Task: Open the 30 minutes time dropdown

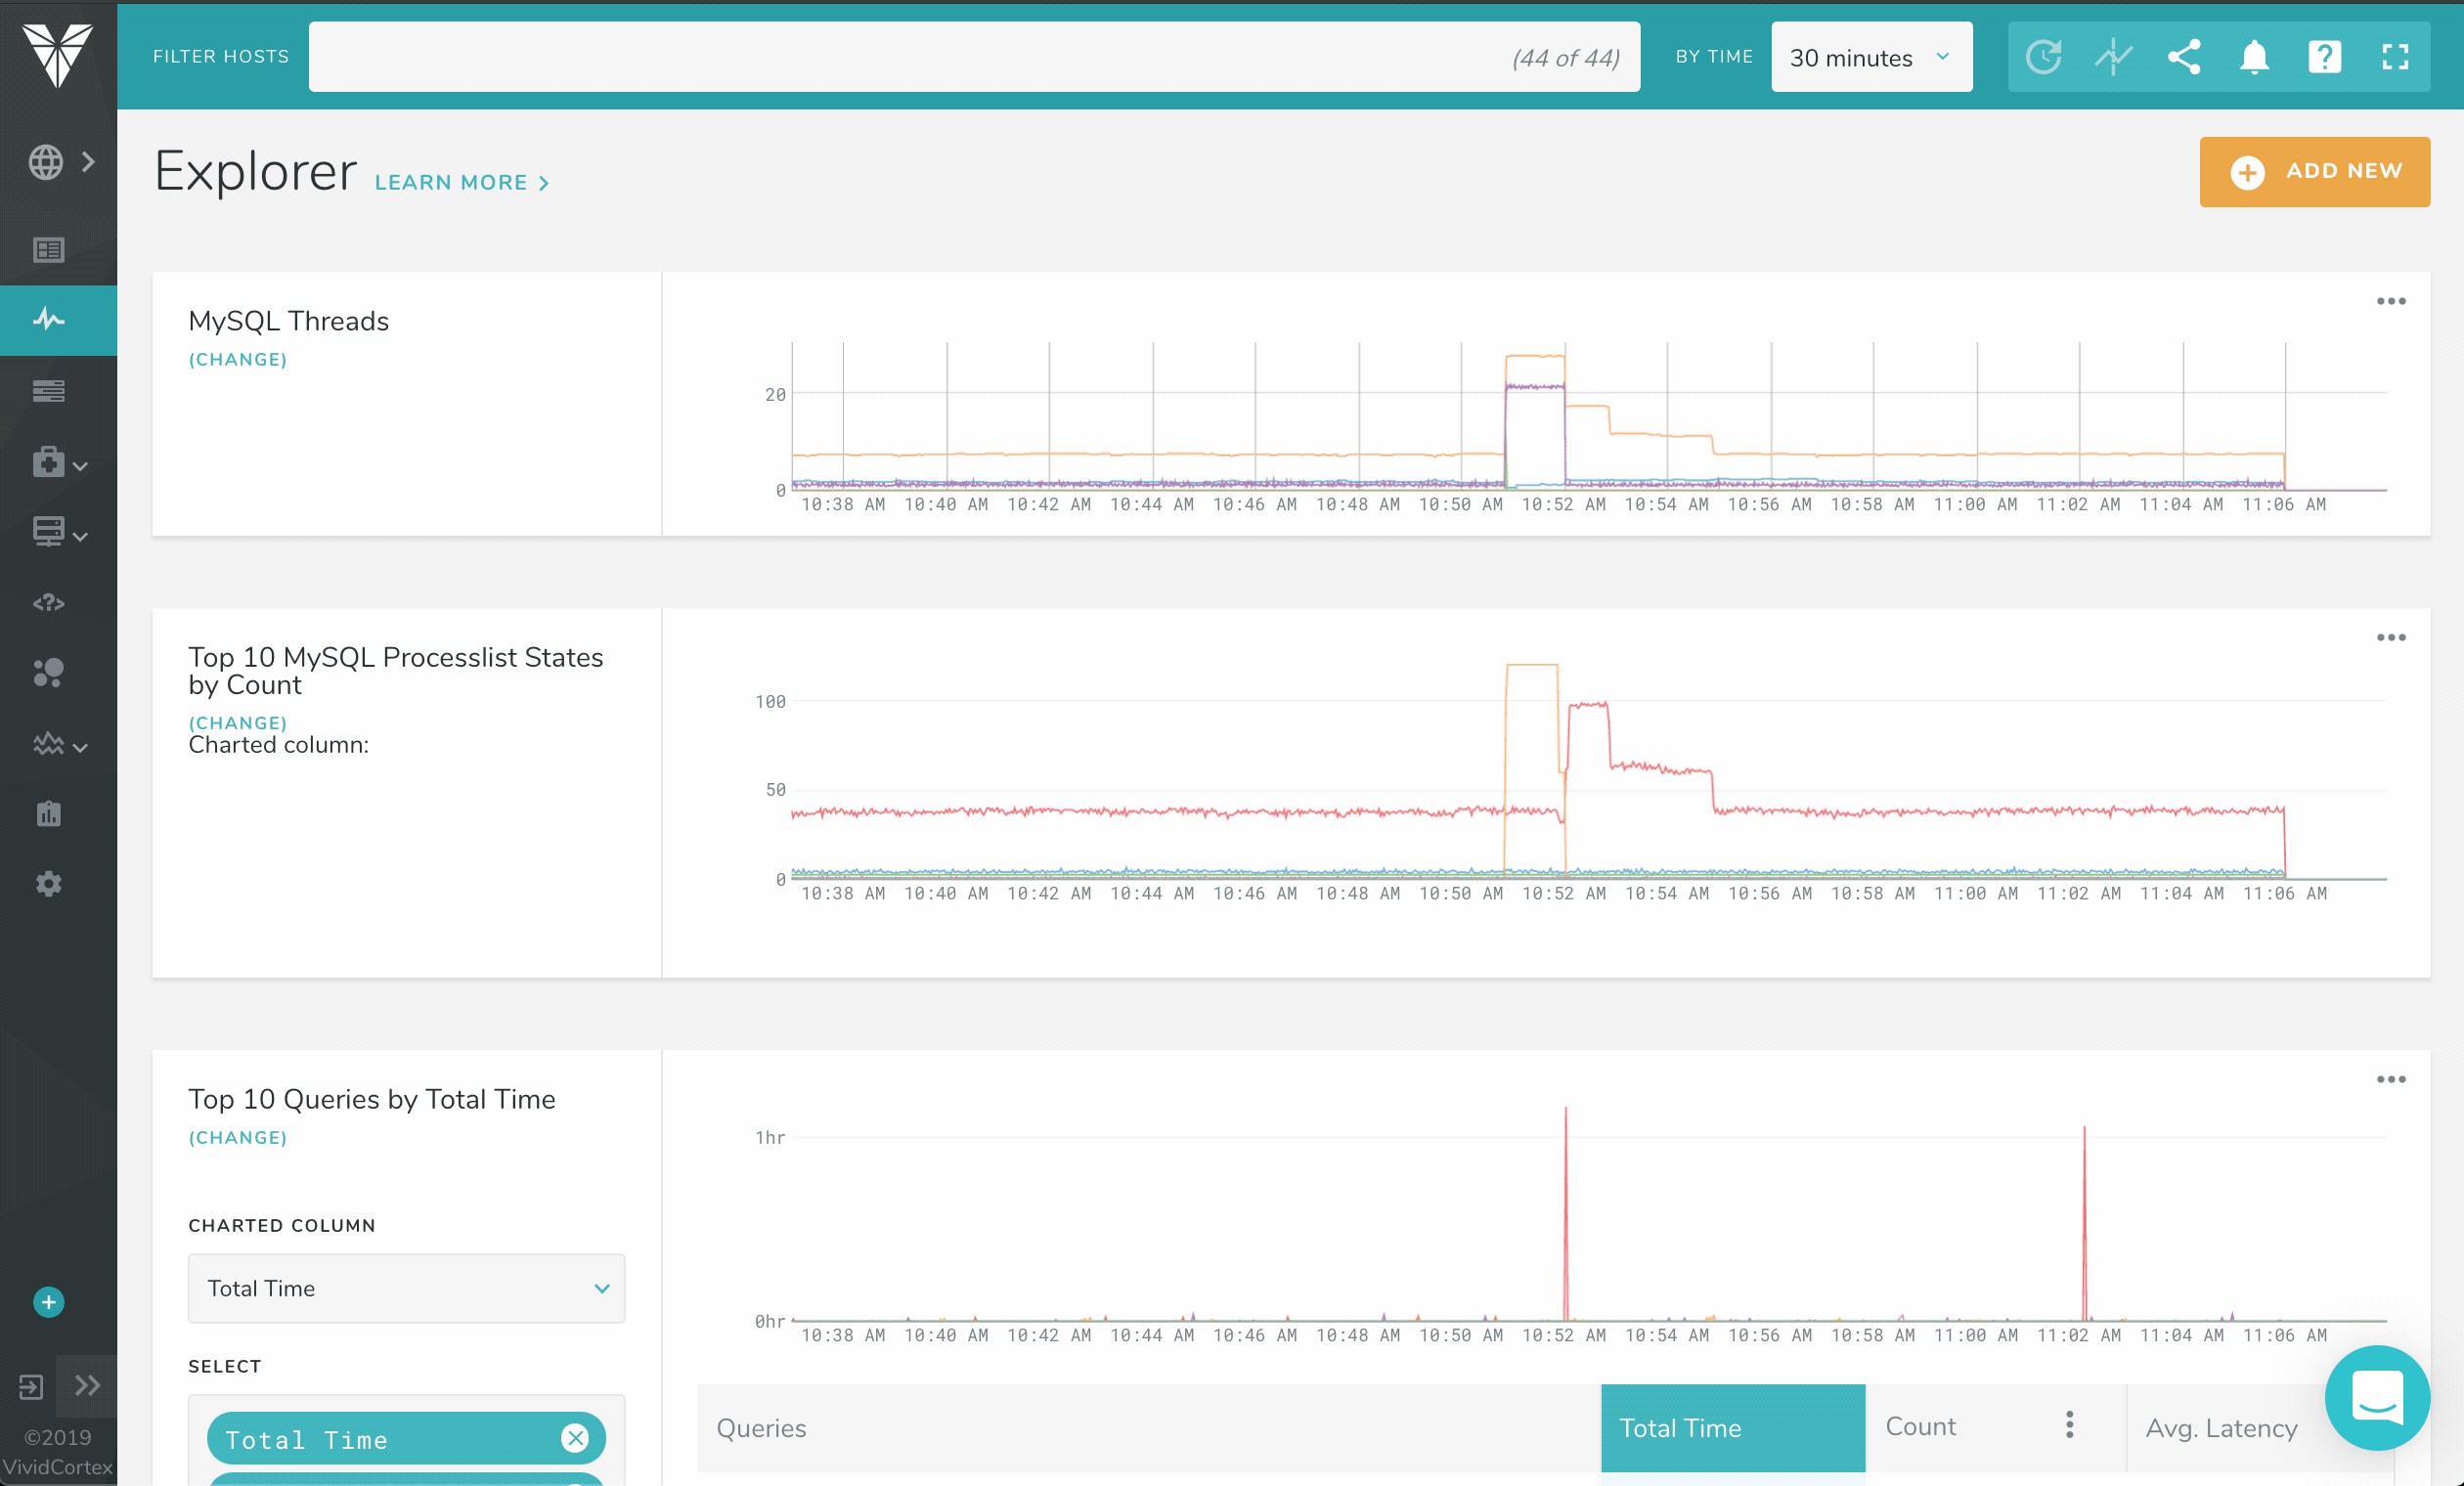Action: click(x=1871, y=57)
